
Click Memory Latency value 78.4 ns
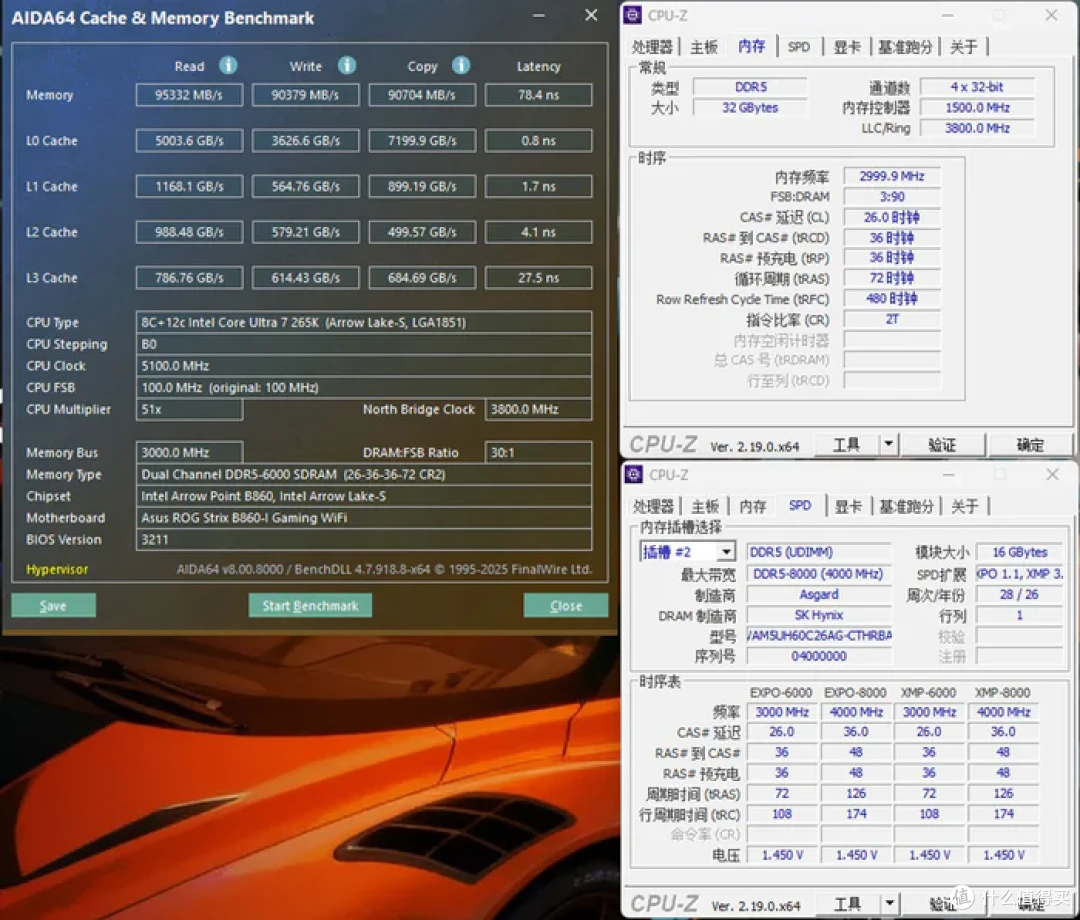point(539,95)
